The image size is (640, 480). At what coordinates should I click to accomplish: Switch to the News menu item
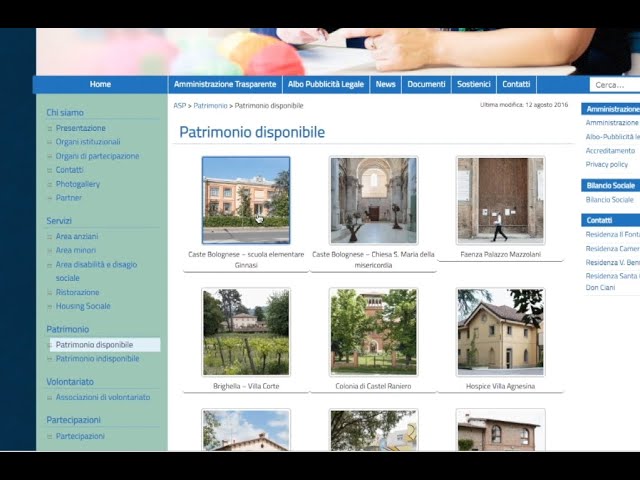click(x=385, y=85)
